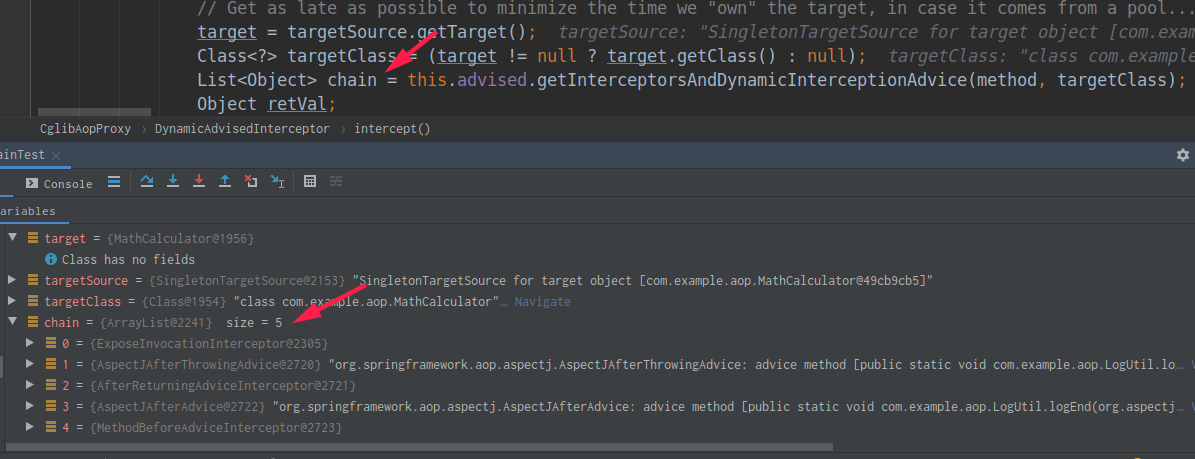Click the Run to Cursor icon
1195x459 pixels.
tap(278, 182)
